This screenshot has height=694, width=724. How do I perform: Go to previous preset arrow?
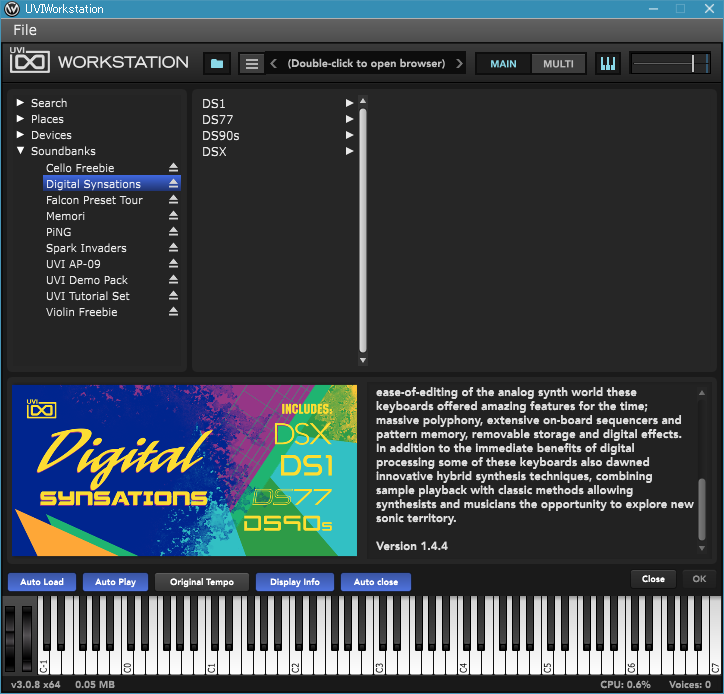[x=273, y=63]
